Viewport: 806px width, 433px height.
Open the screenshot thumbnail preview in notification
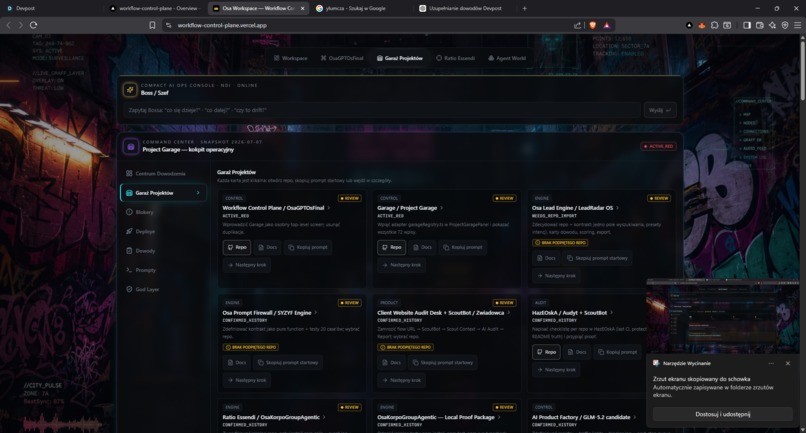pyautogui.click(x=723, y=316)
